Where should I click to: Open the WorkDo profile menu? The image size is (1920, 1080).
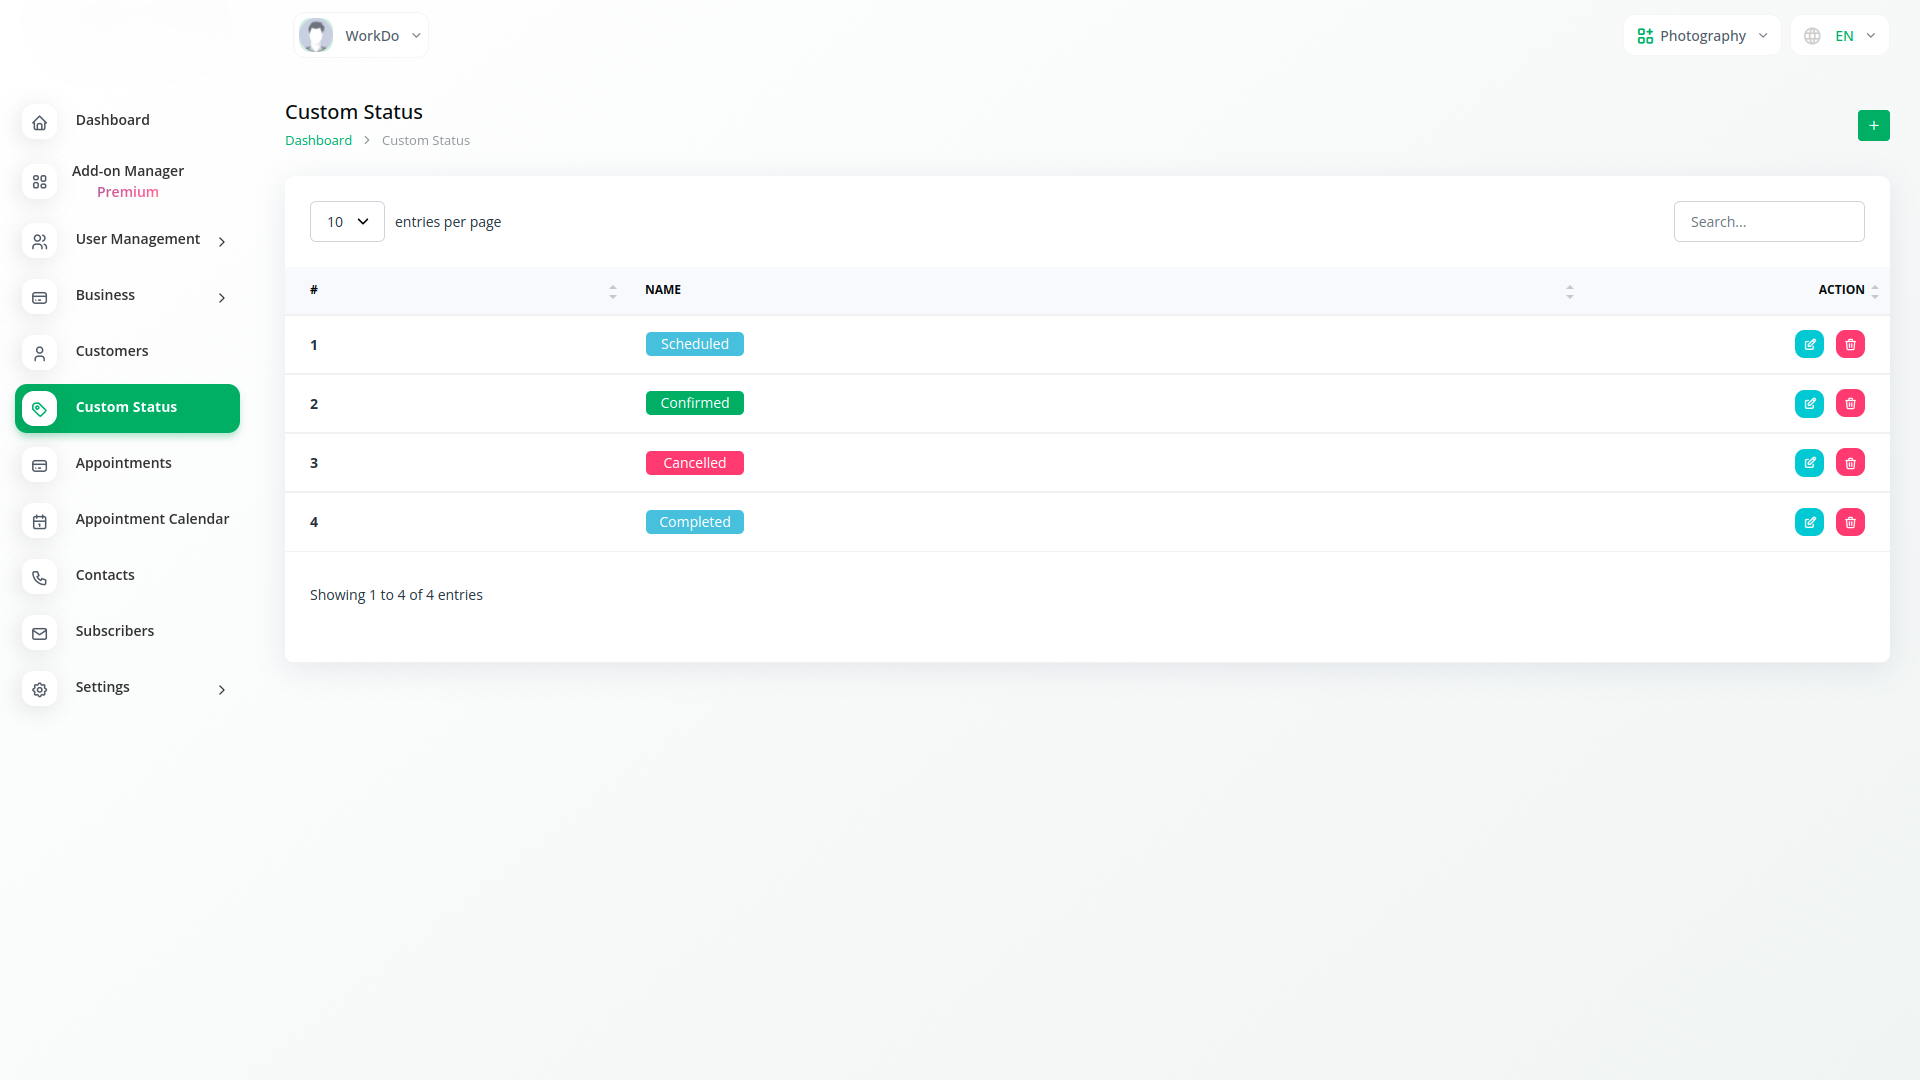(x=361, y=36)
